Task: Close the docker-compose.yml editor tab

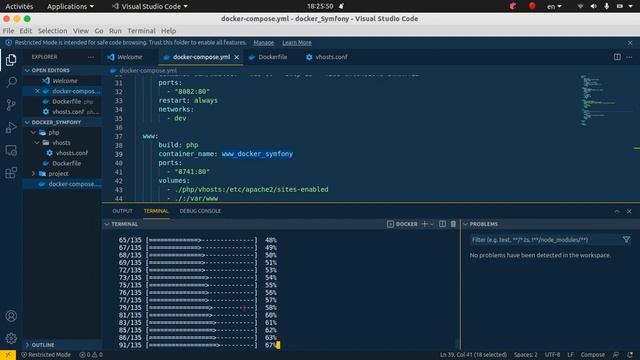Action: [237, 57]
